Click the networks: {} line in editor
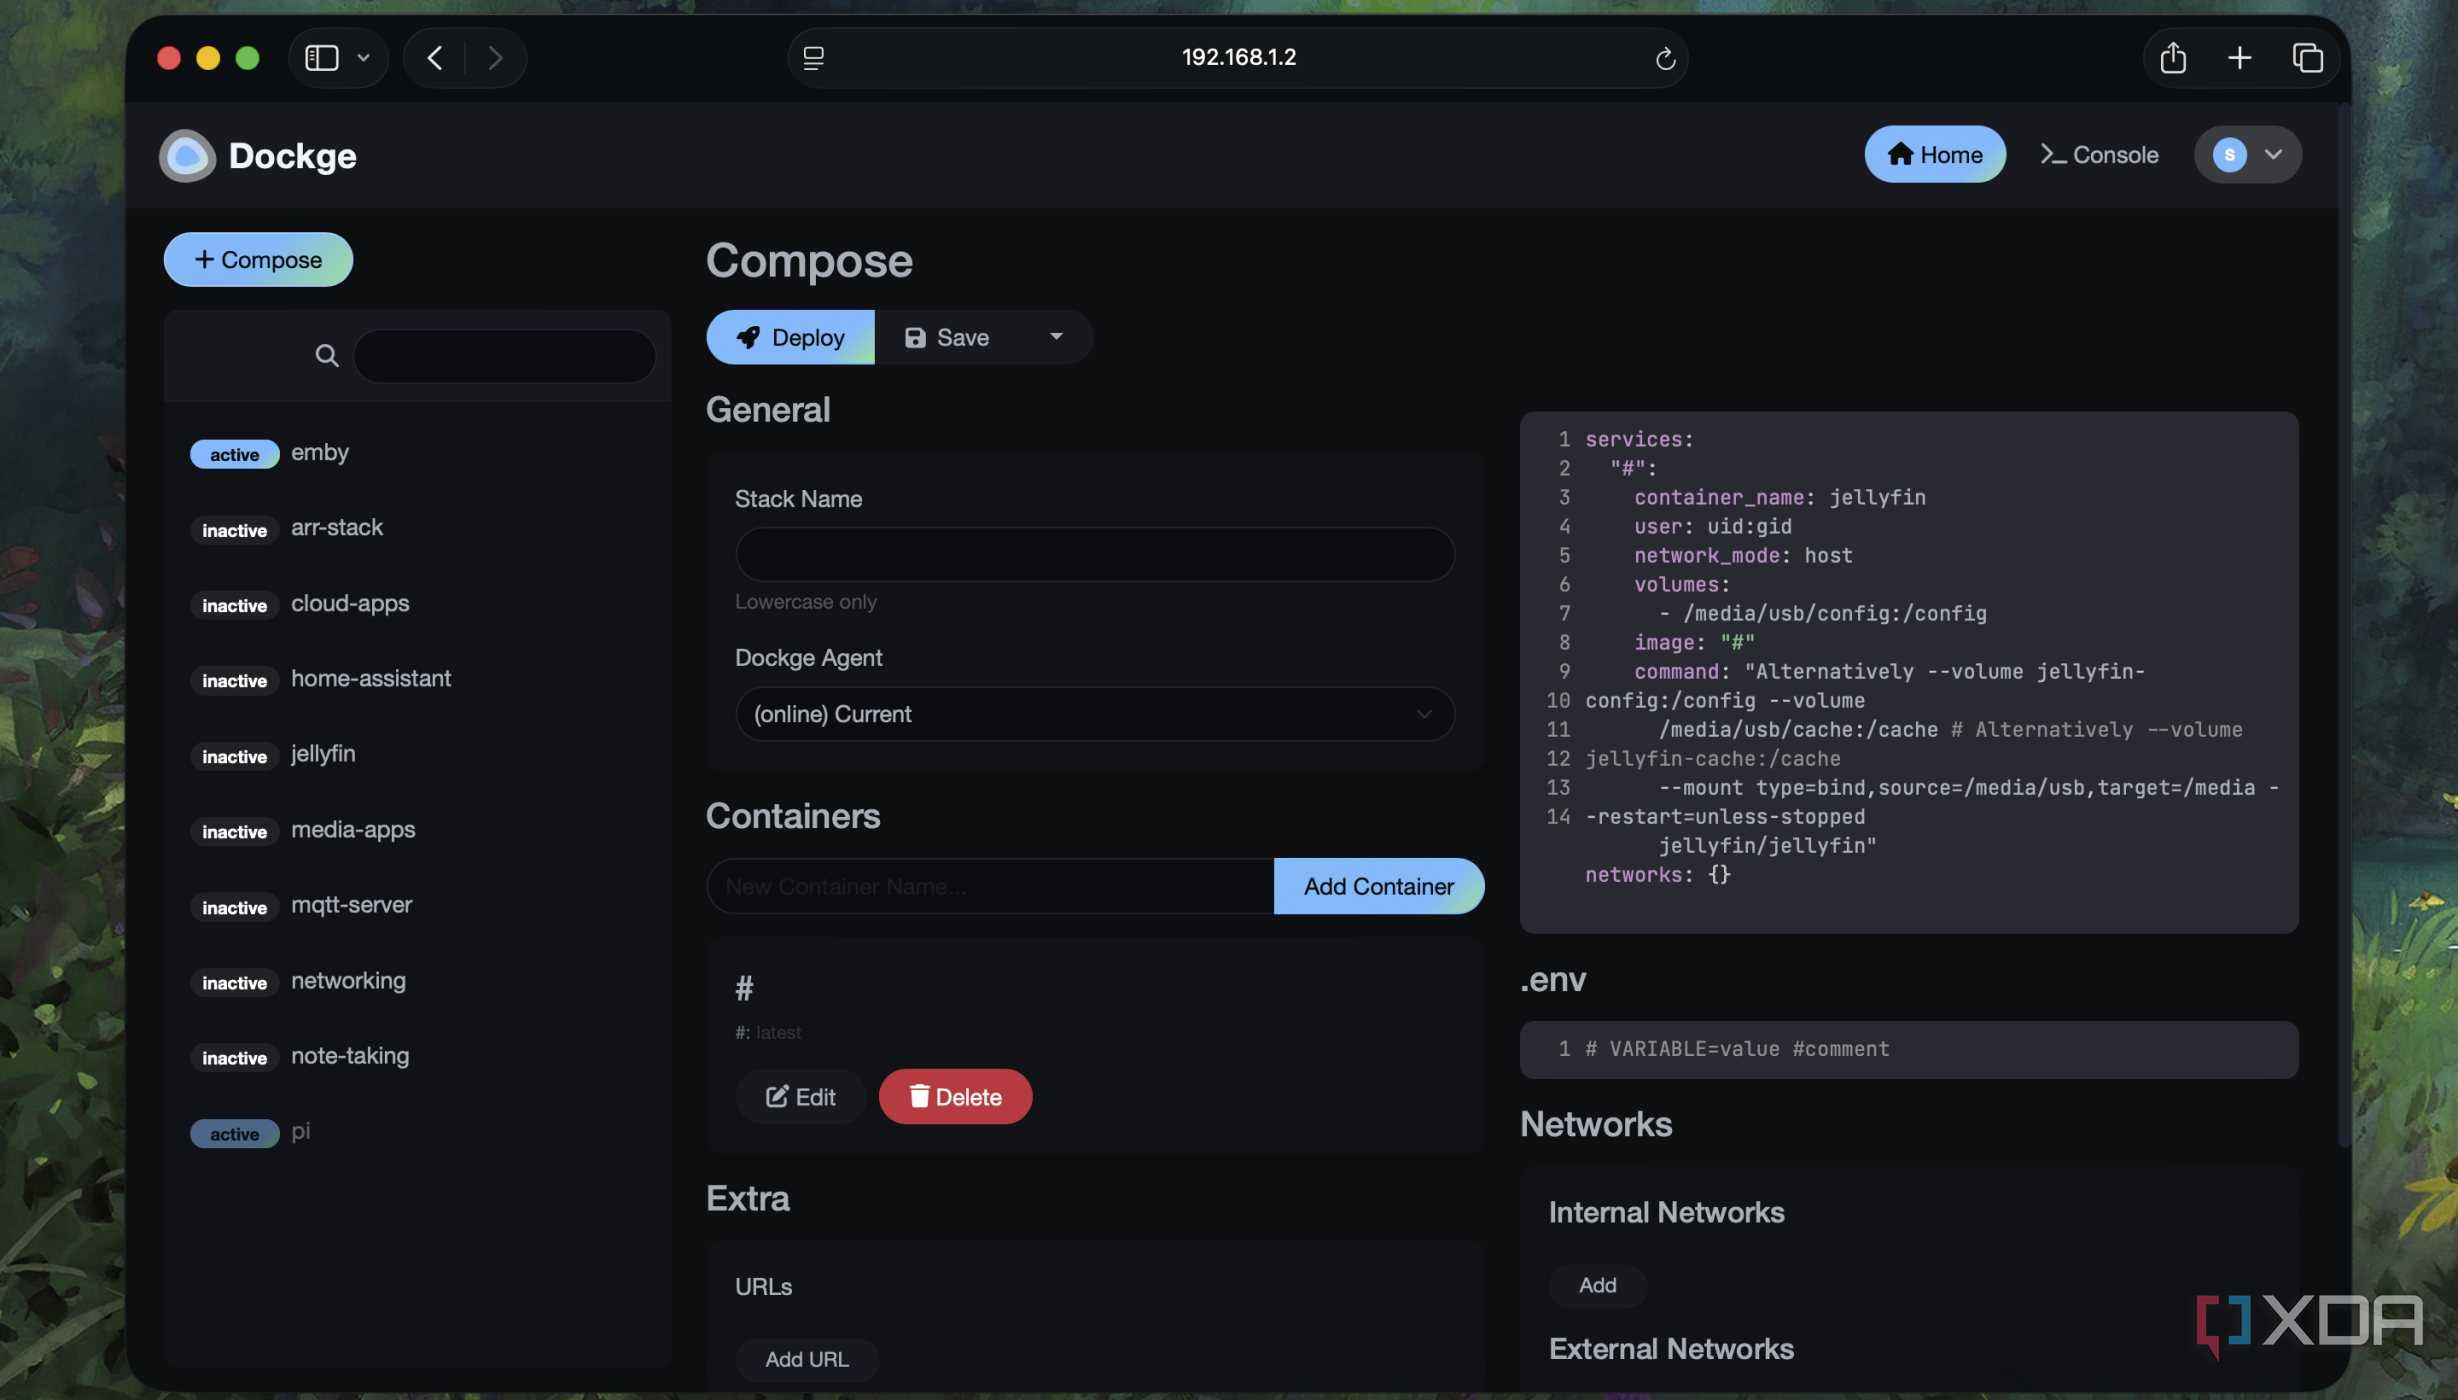 click(x=1657, y=875)
